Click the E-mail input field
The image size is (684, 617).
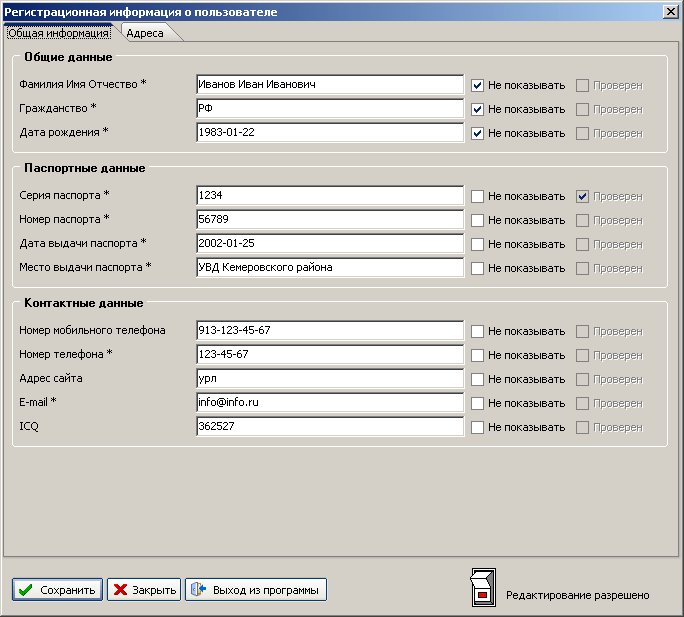[x=330, y=403]
